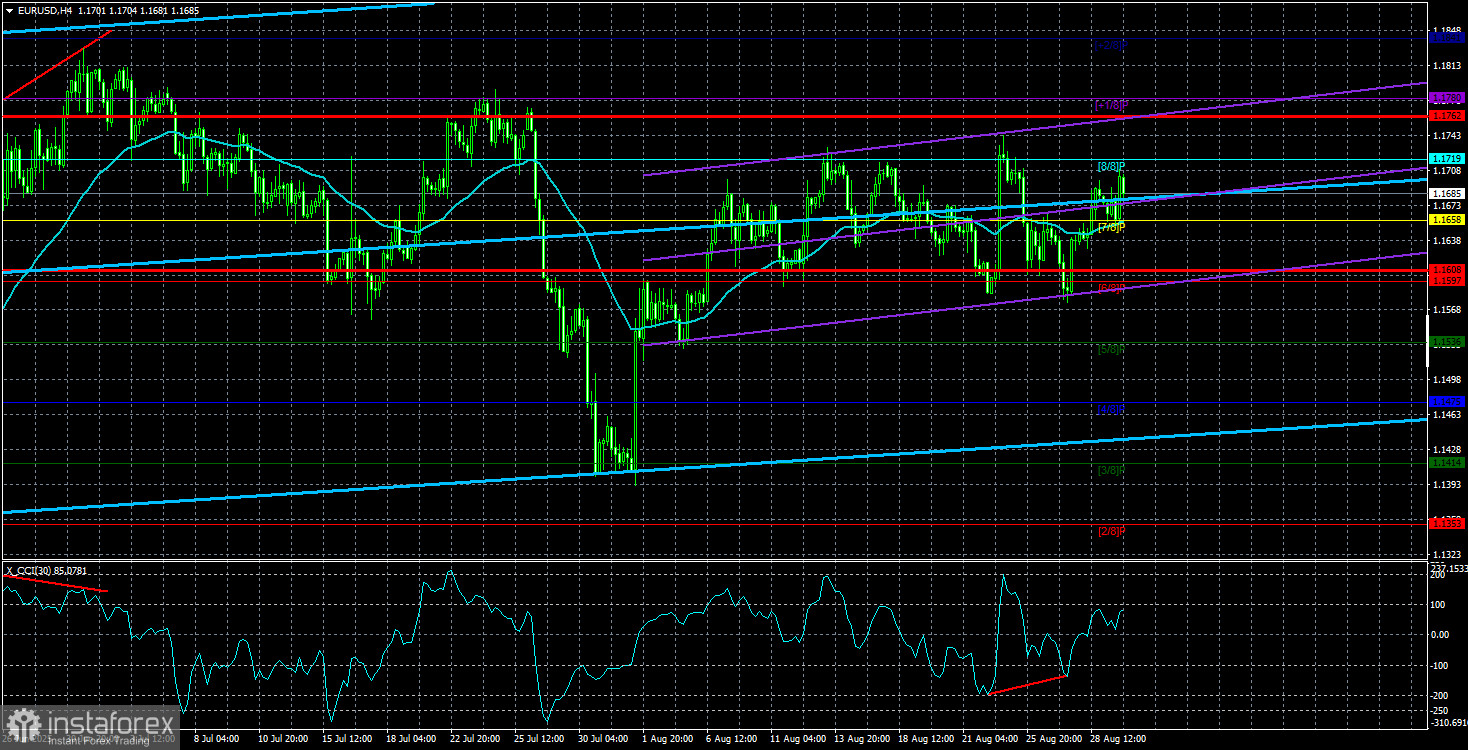The width and height of the screenshot is (1468, 750).
Task: Click the [8/8]P Murray level label
Action: click(x=1112, y=166)
